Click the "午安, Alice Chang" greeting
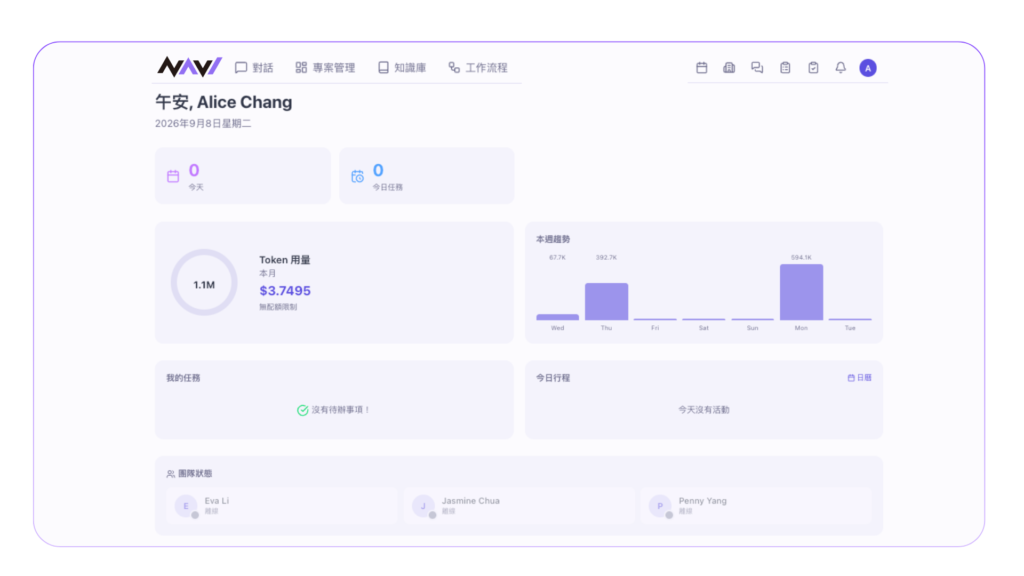 (x=223, y=103)
